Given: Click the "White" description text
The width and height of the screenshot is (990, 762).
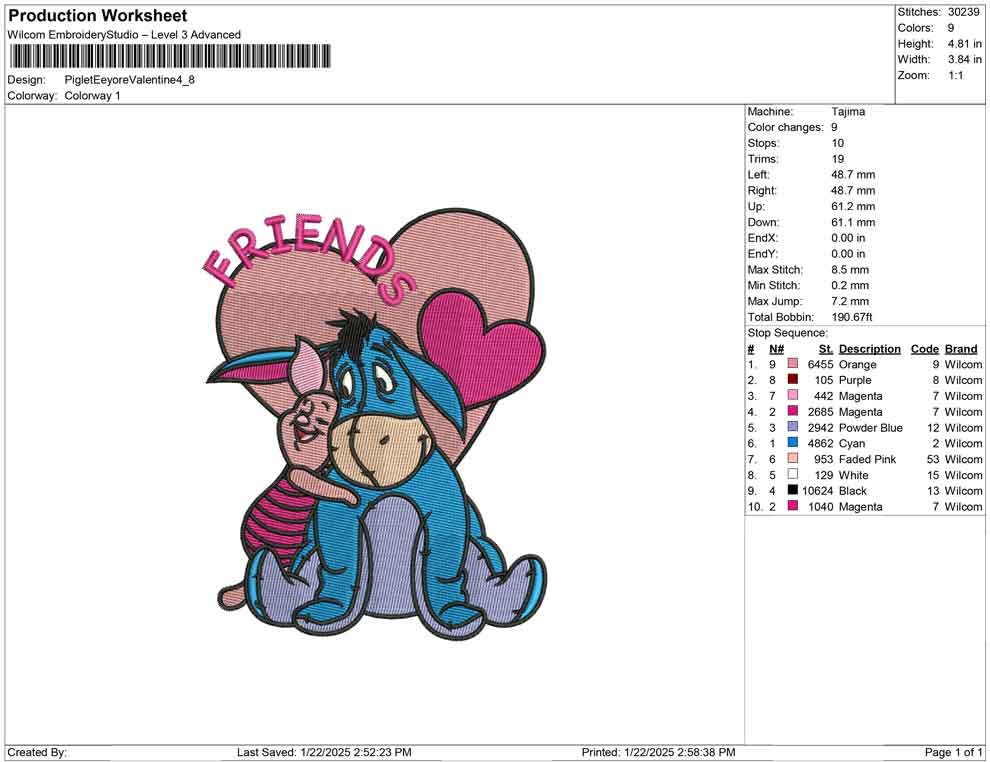Looking at the screenshot, I should [854, 475].
